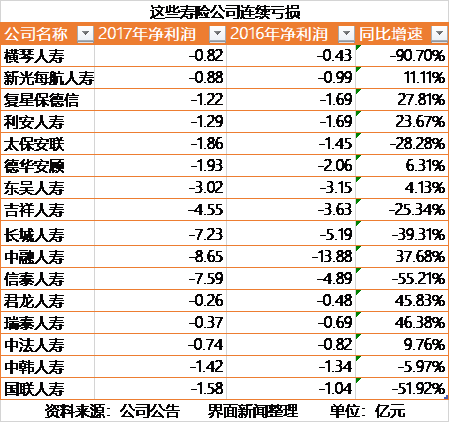Select the 公司名称 header cell
The image size is (450, 423).
pyautogui.click(x=47, y=34)
